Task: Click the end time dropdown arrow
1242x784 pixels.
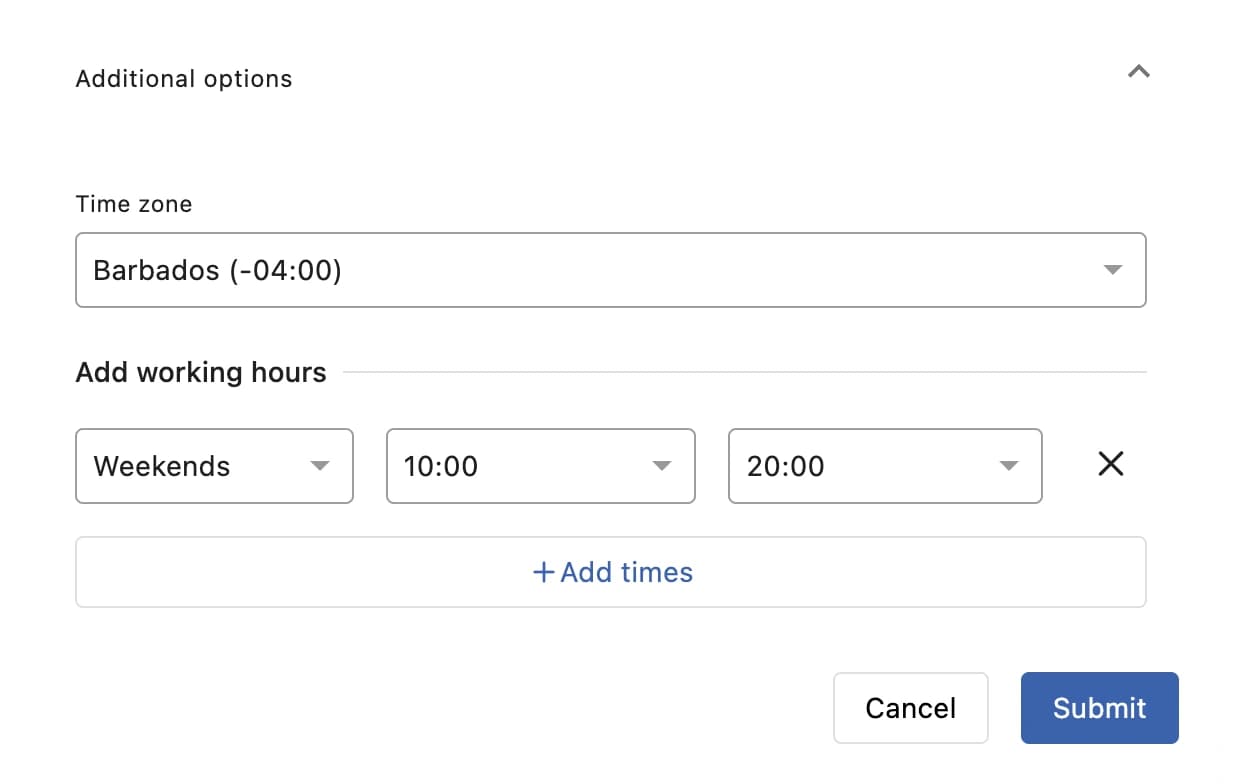Action: [x=1007, y=465]
